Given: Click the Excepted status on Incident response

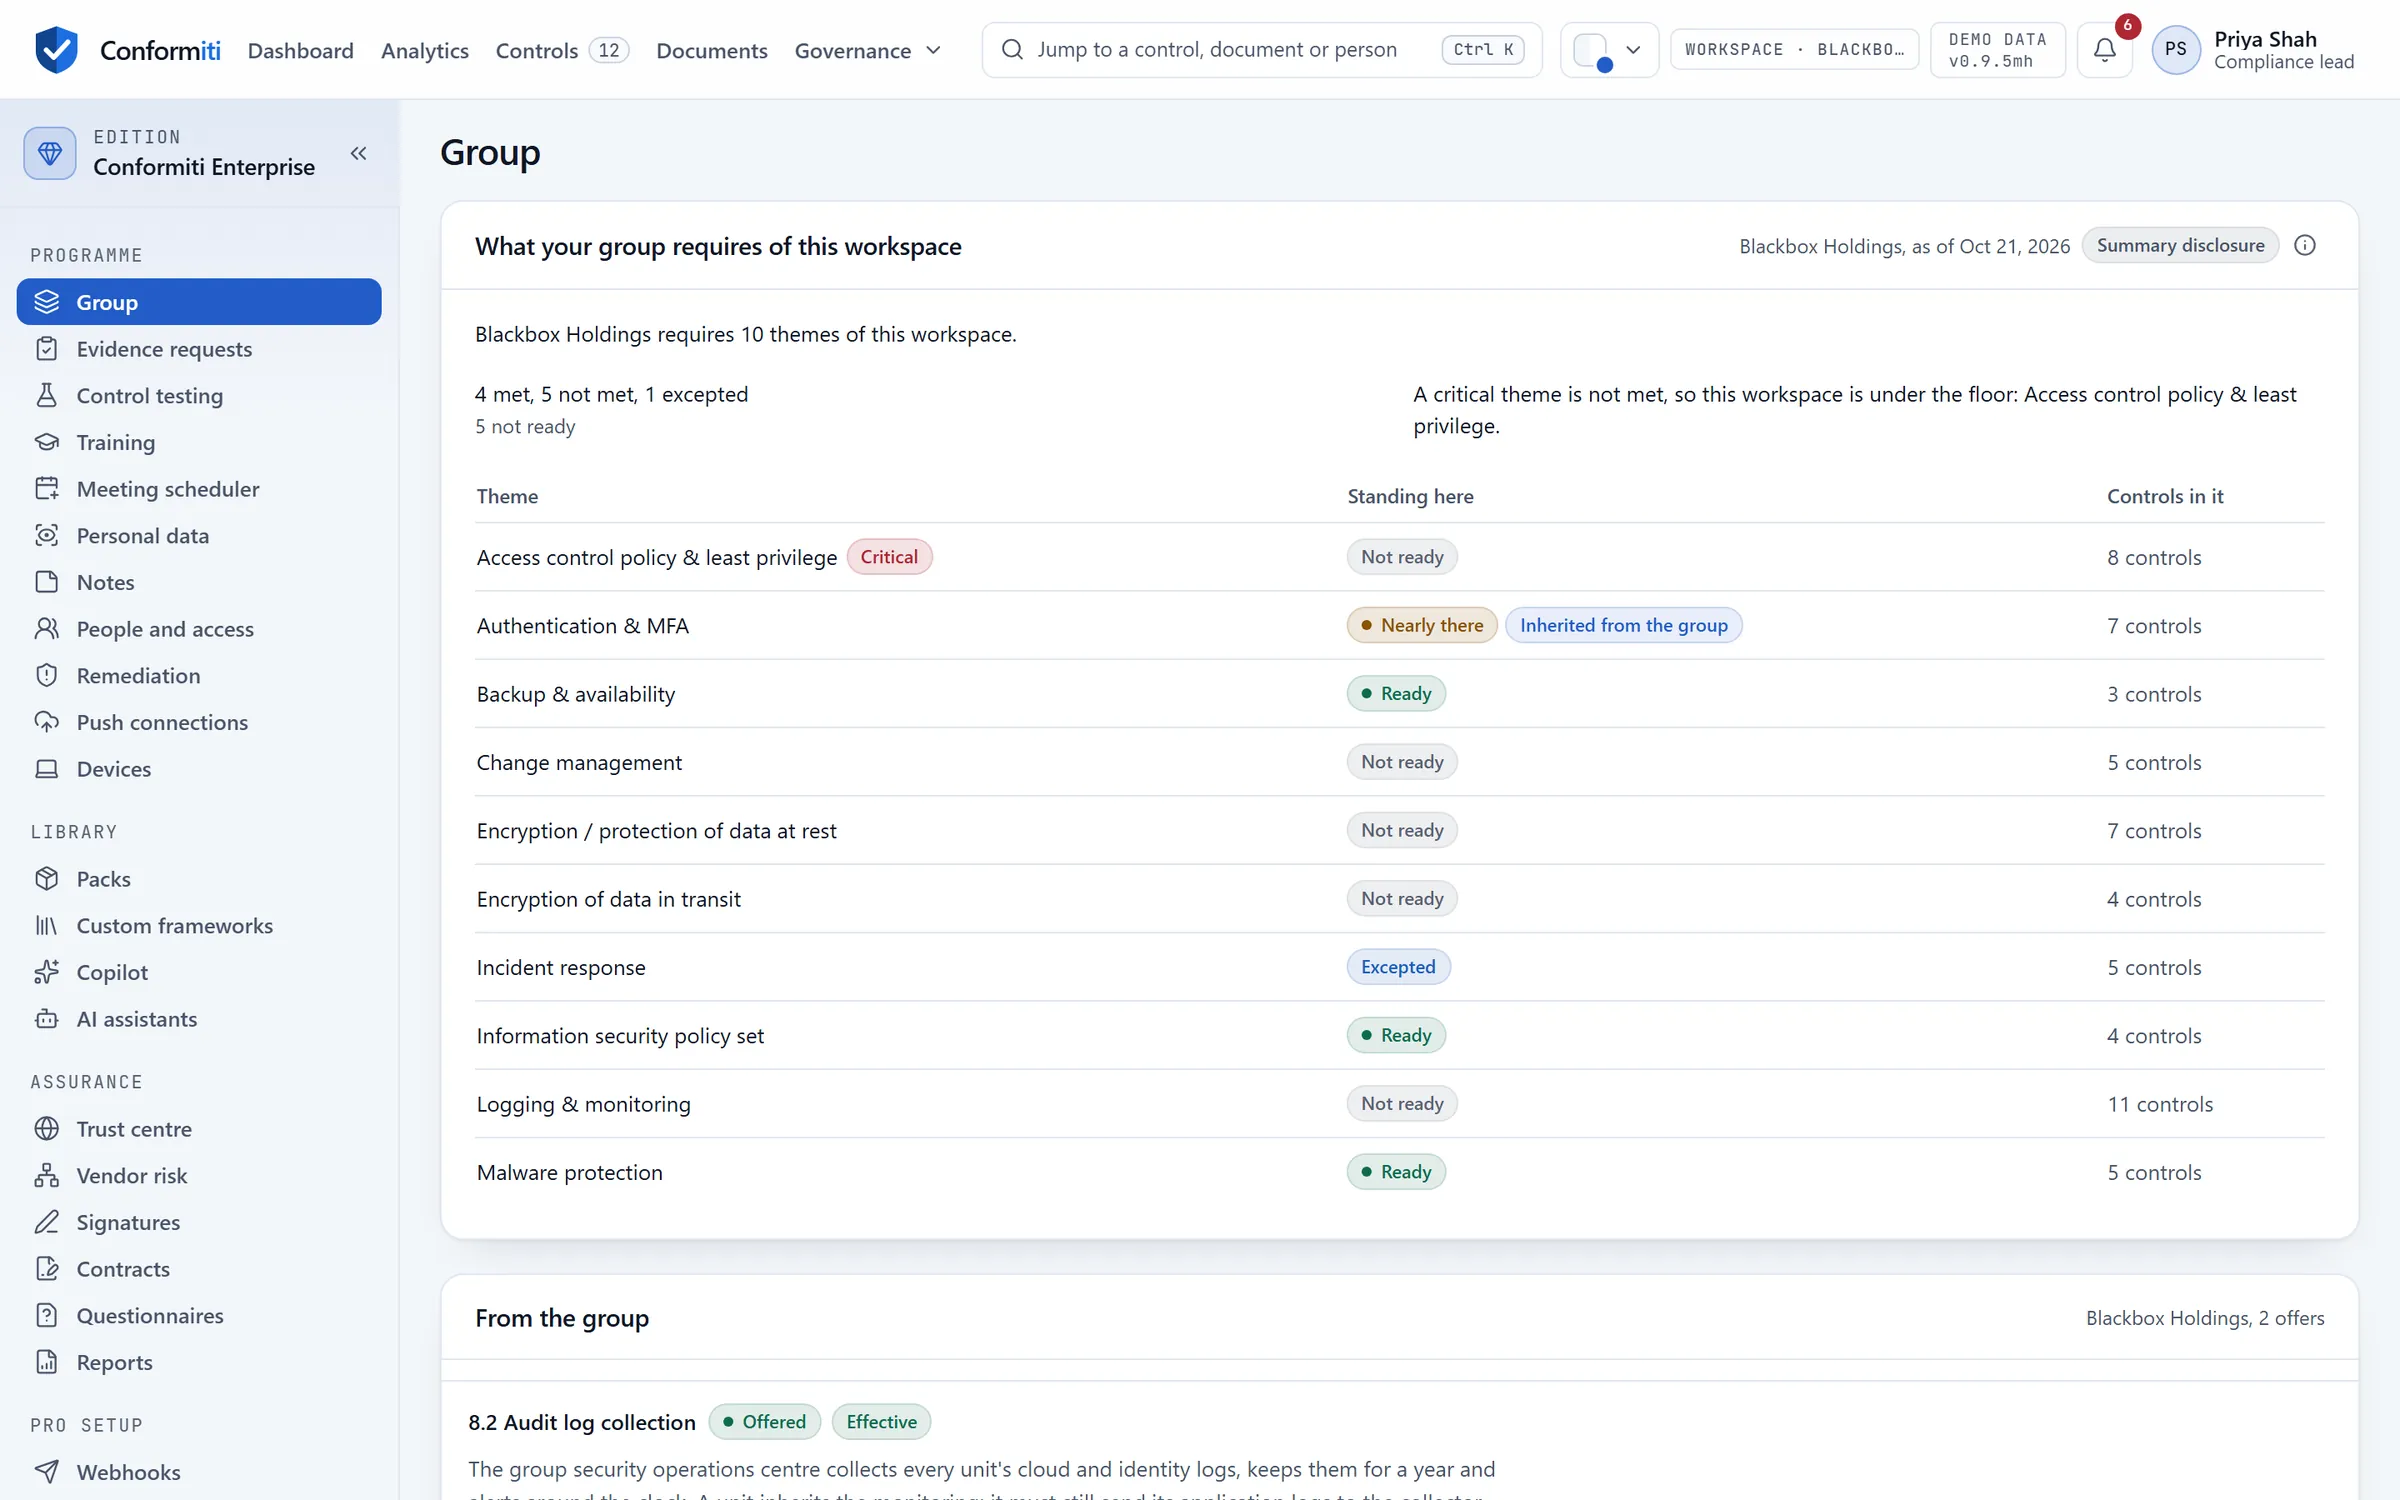Looking at the screenshot, I should pyautogui.click(x=1398, y=967).
